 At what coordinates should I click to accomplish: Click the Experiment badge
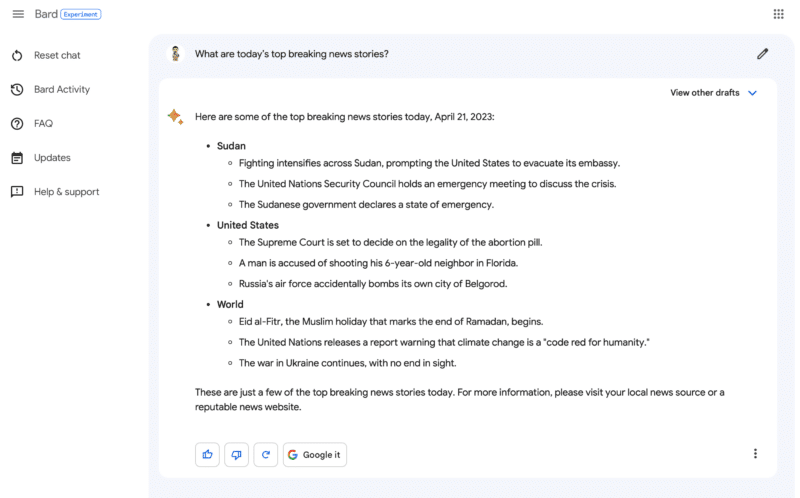point(81,14)
